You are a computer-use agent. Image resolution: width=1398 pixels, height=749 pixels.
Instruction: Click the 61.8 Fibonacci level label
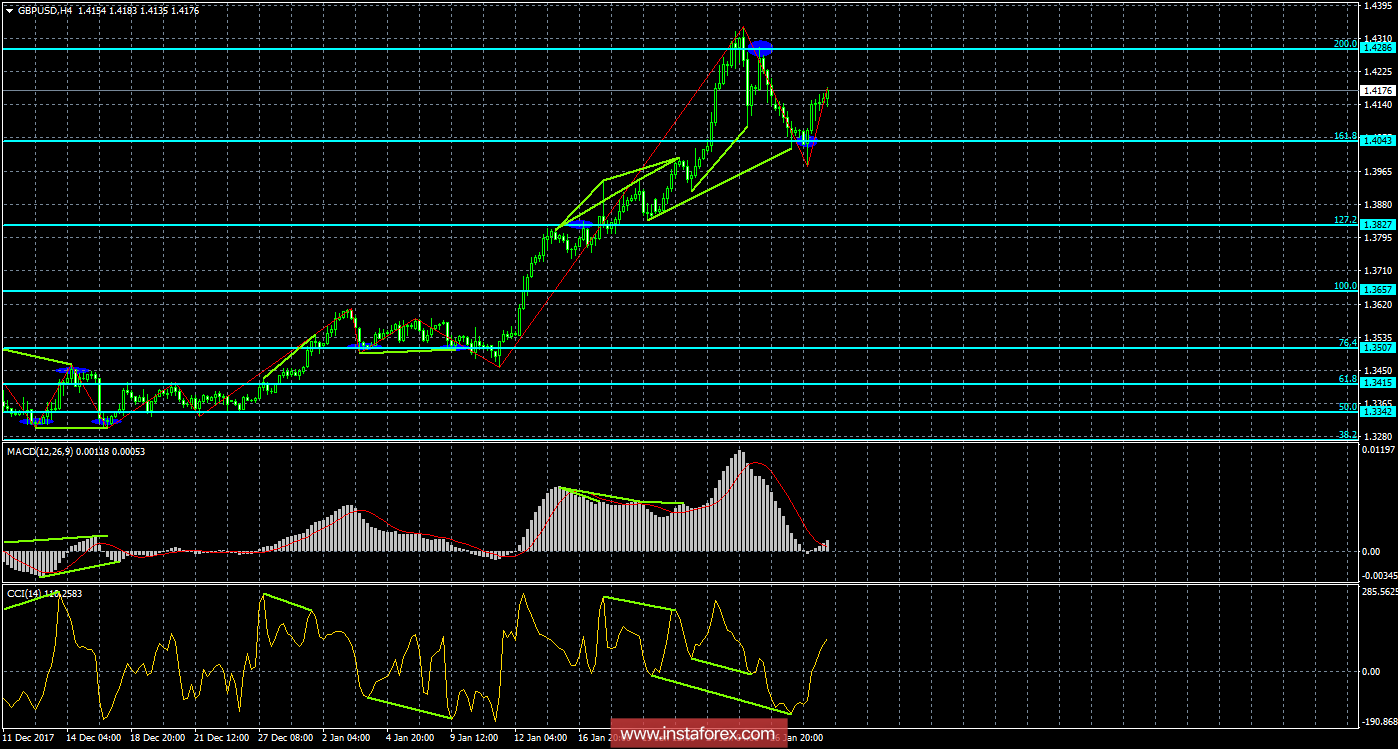[x=1348, y=379]
